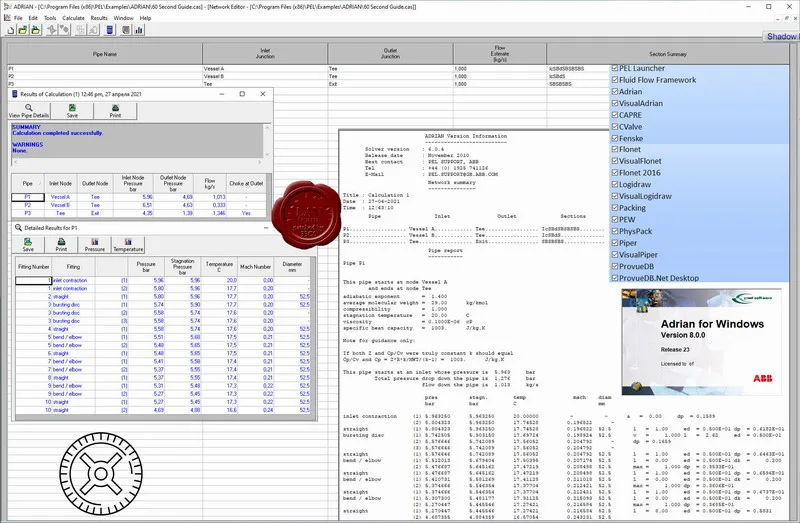
Task: Open the Window menu
Action: click(x=123, y=18)
